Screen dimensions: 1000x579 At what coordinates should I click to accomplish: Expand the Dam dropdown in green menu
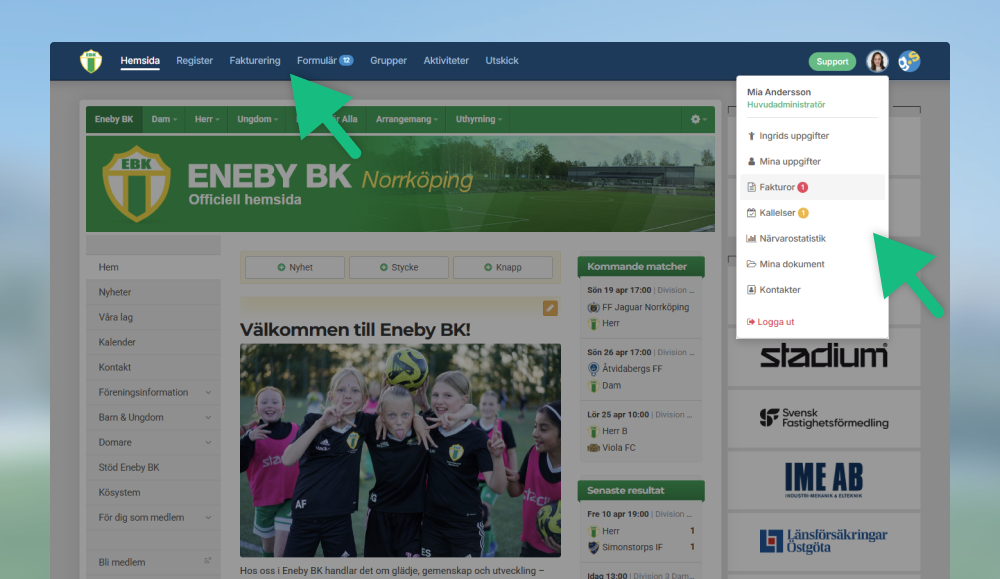(164, 119)
